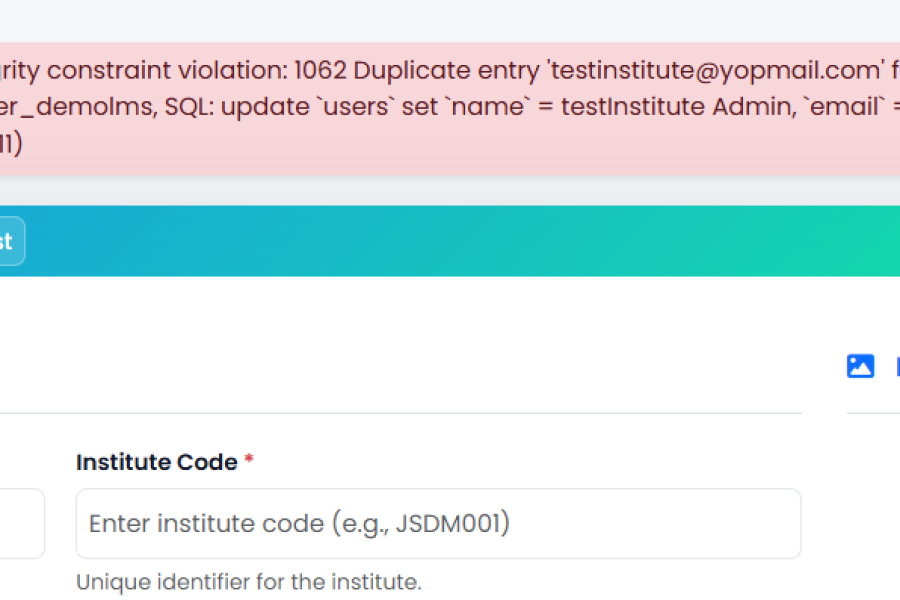Click the 'Unique identifier for the institute' hint
The height and width of the screenshot is (600, 900).
tap(249, 582)
